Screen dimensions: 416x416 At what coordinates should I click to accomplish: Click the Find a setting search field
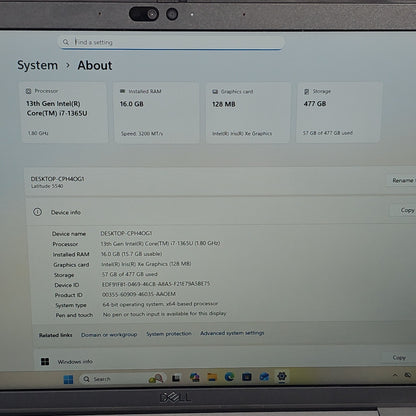pyautogui.click(x=172, y=42)
